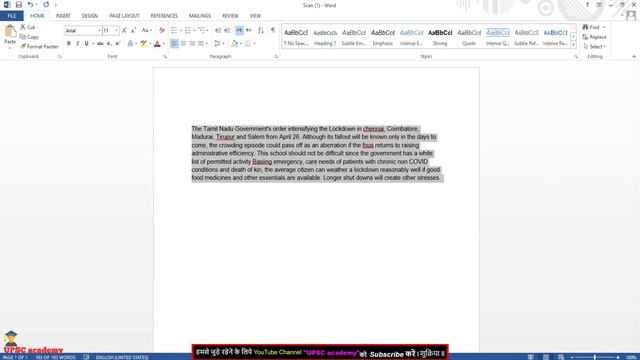The width and height of the screenshot is (640, 360).
Task: Click proofing errors icon in status bar
Action: tap(86, 357)
